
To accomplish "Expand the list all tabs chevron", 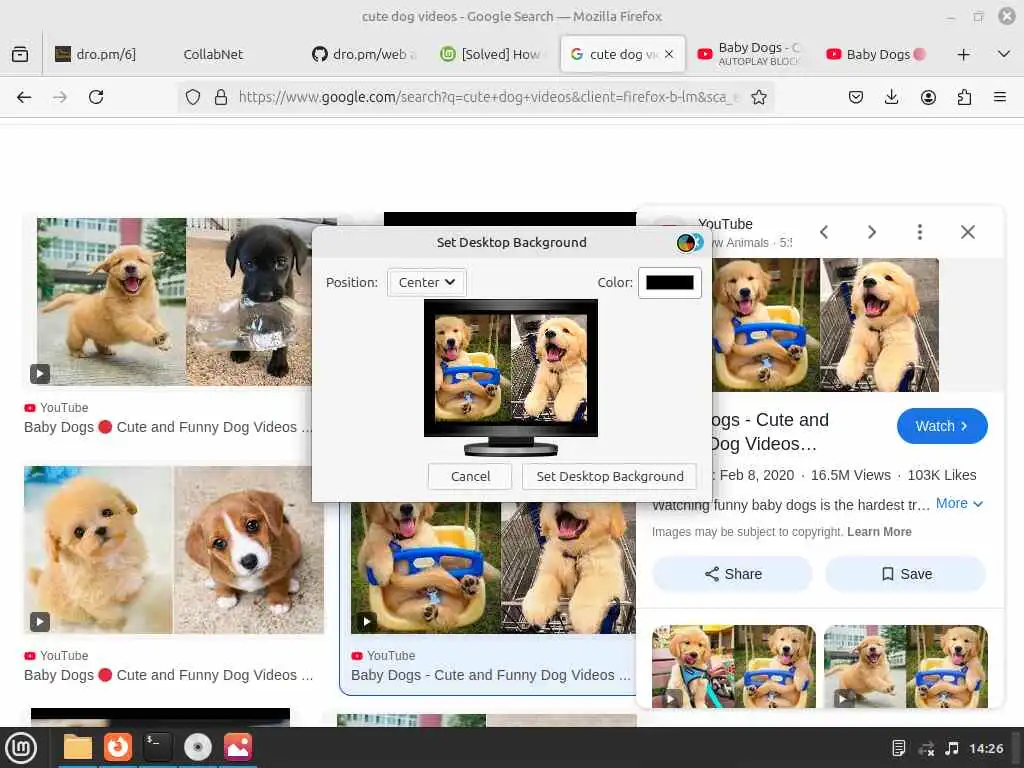I will 1004,54.
